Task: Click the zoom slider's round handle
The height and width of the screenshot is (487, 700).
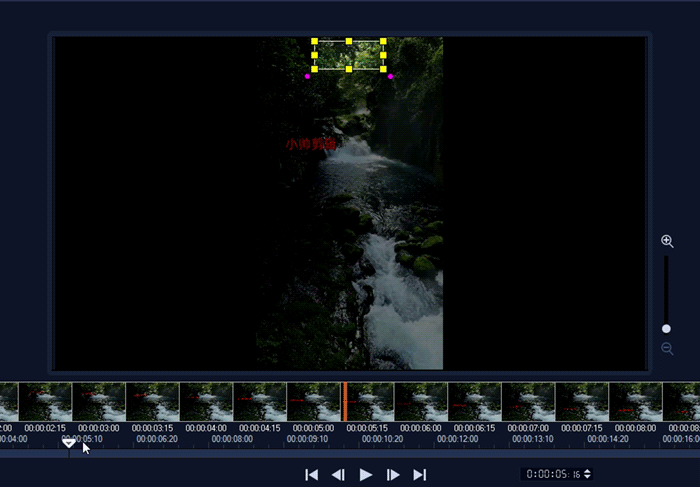Action: 666,329
